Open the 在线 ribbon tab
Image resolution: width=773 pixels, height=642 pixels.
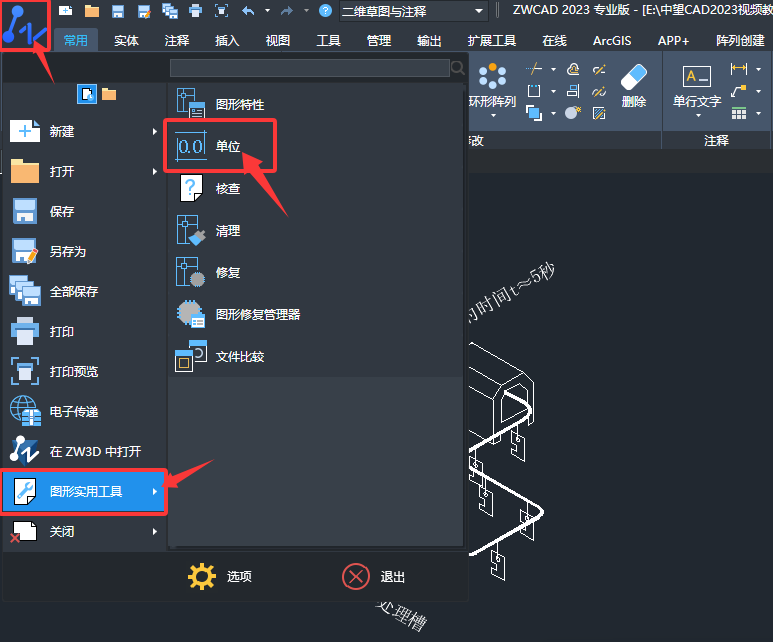point(555,40)
